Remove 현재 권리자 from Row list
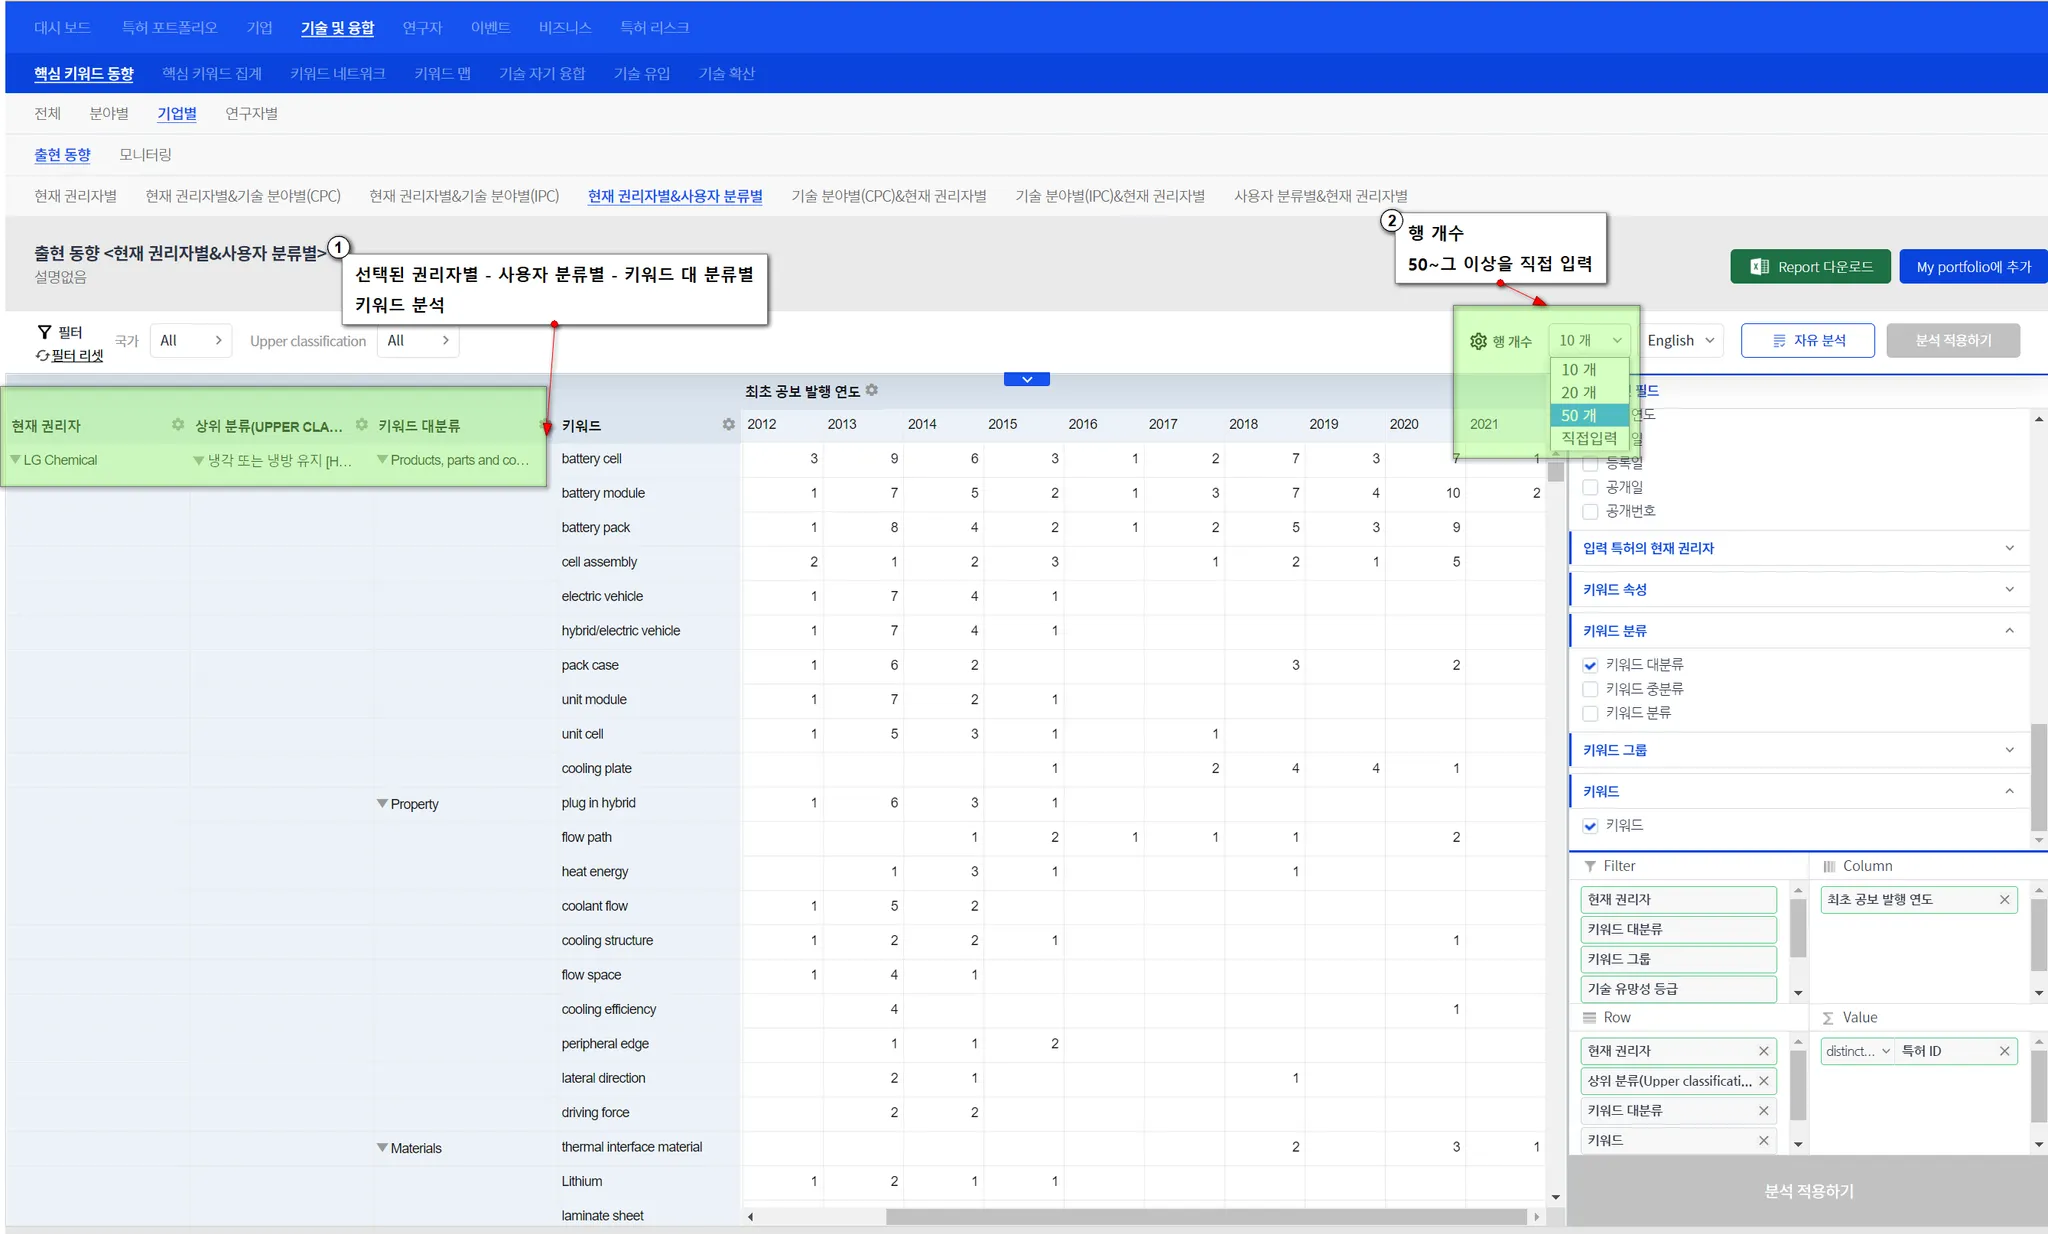The height and width of the screenshot is (1234, 2048). point(1763,1051)
